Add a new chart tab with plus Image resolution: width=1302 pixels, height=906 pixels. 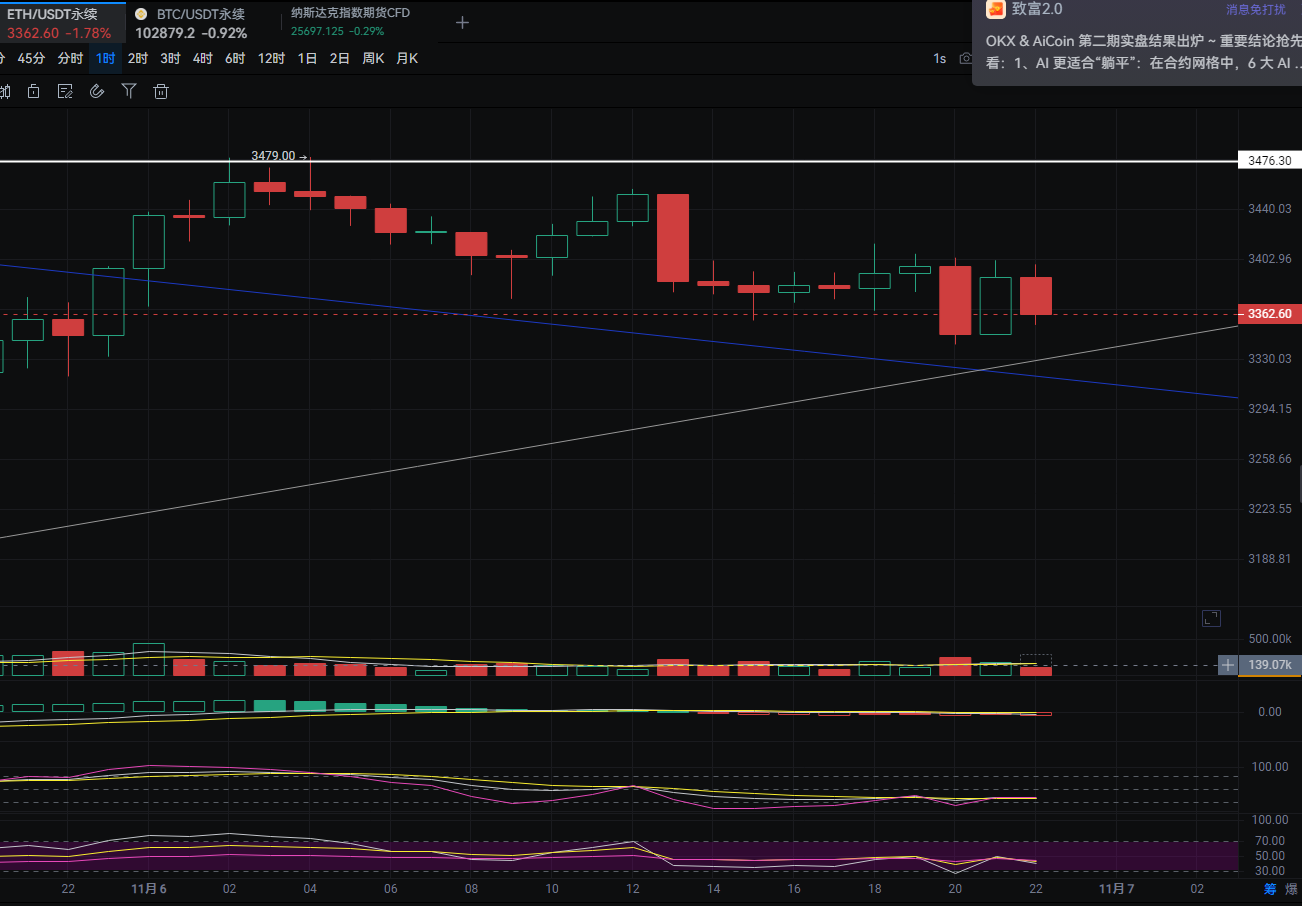(x=462, y=22)
